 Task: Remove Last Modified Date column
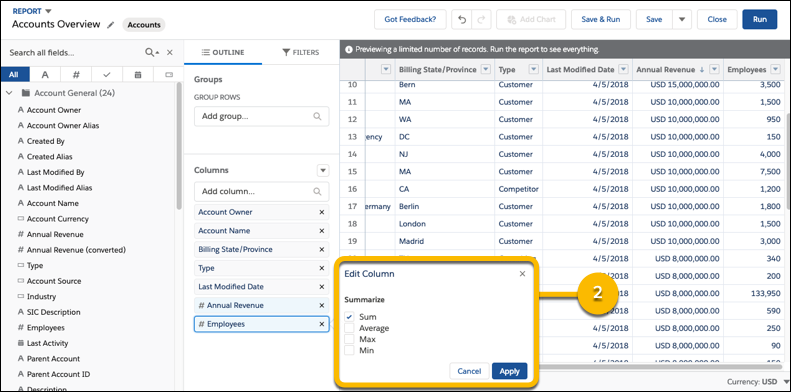click(x=321, y=287)
